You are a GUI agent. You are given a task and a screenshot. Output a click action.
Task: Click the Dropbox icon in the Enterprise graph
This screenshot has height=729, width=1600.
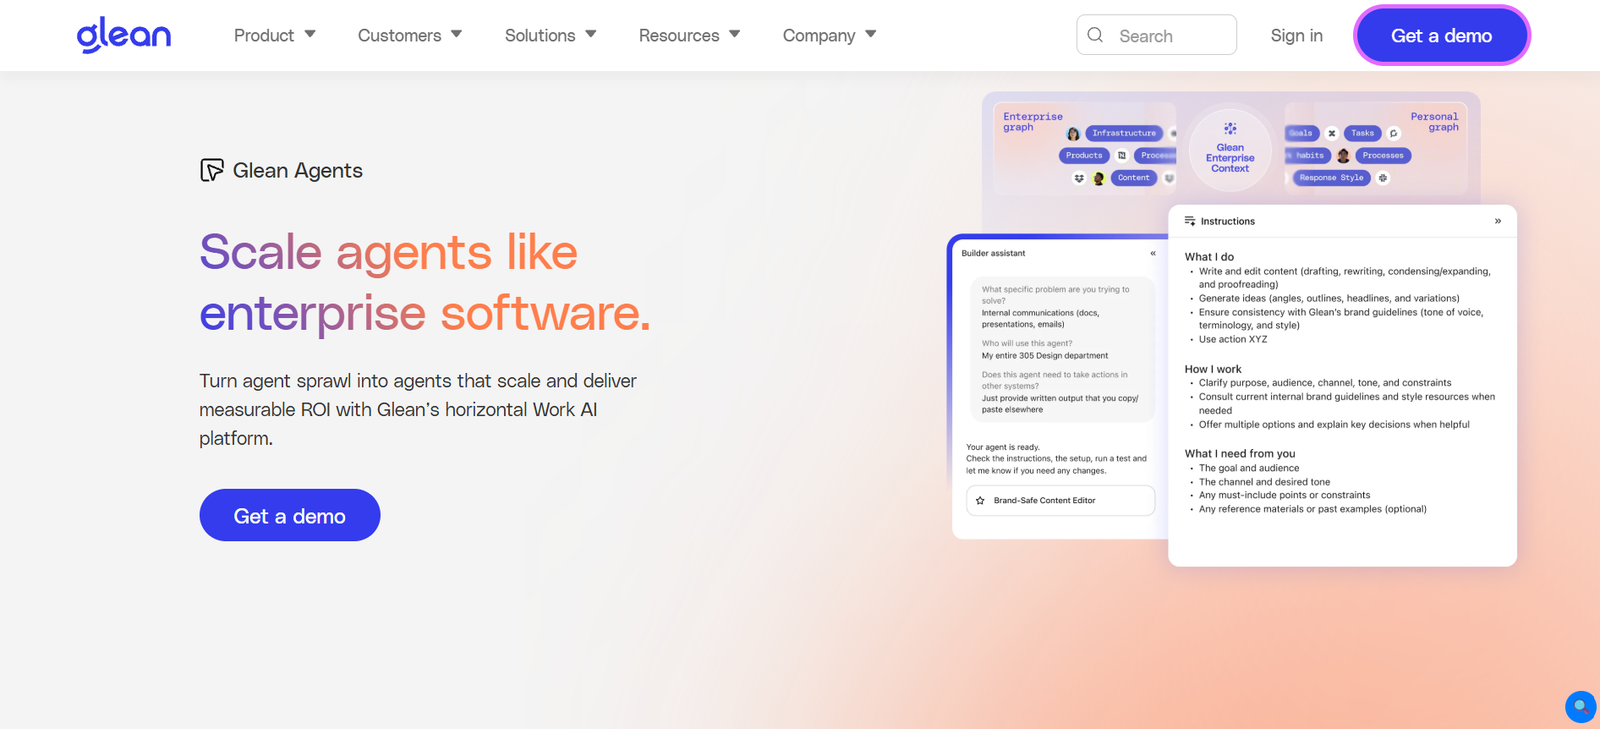[1079, 178]
